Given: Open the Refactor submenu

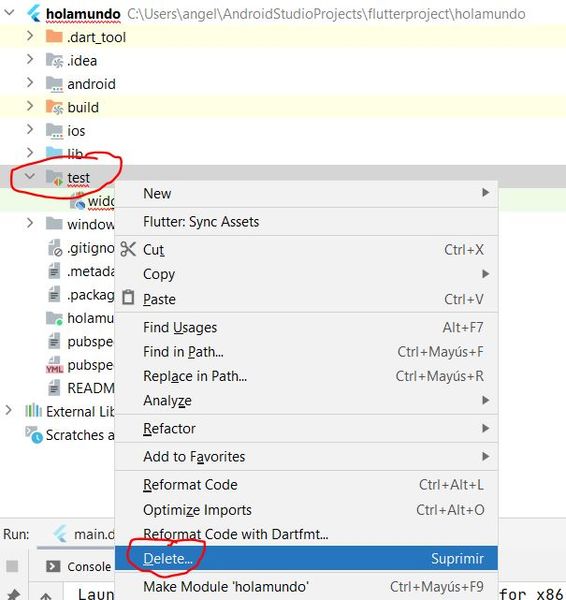Looking at the screenshot, I should 306,429.
